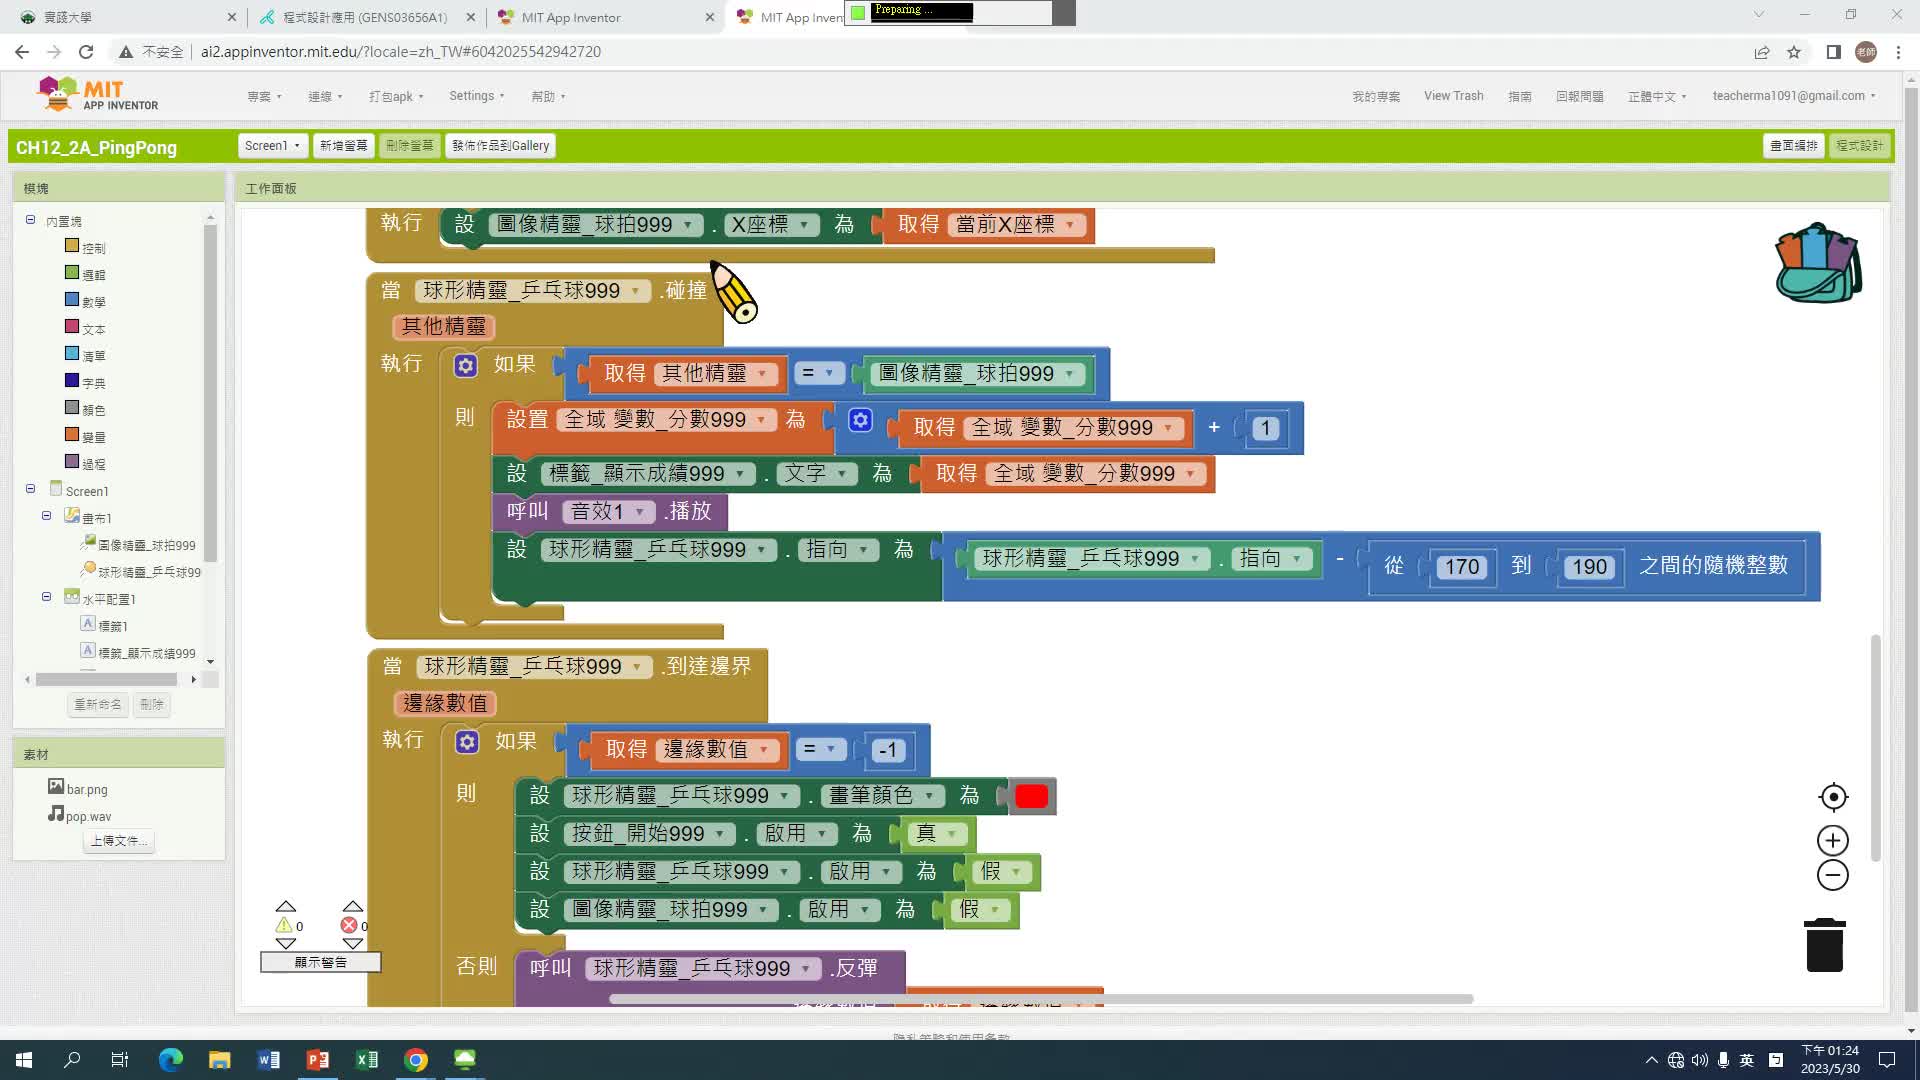1920x1080 pixels.
Task: Open the Settings menu
Action: (476, 96)
